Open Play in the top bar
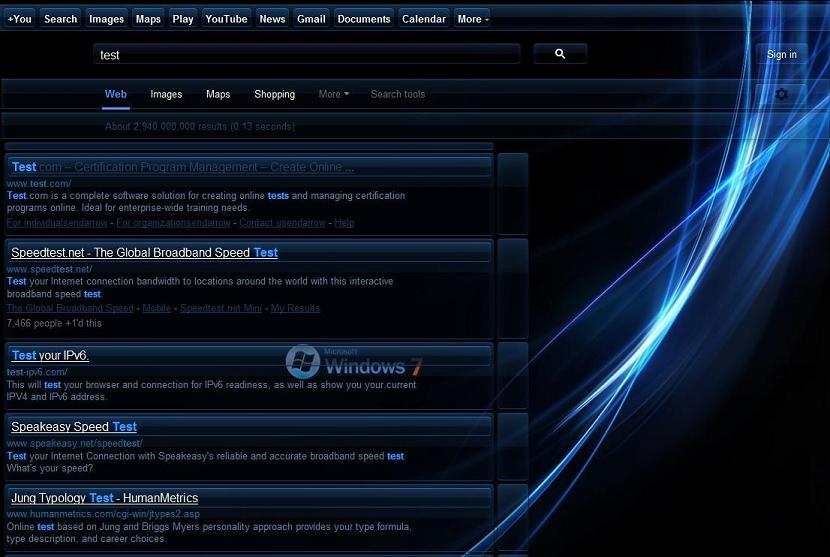Viewport: 830px width, 557px height. (x=183, y=19)
